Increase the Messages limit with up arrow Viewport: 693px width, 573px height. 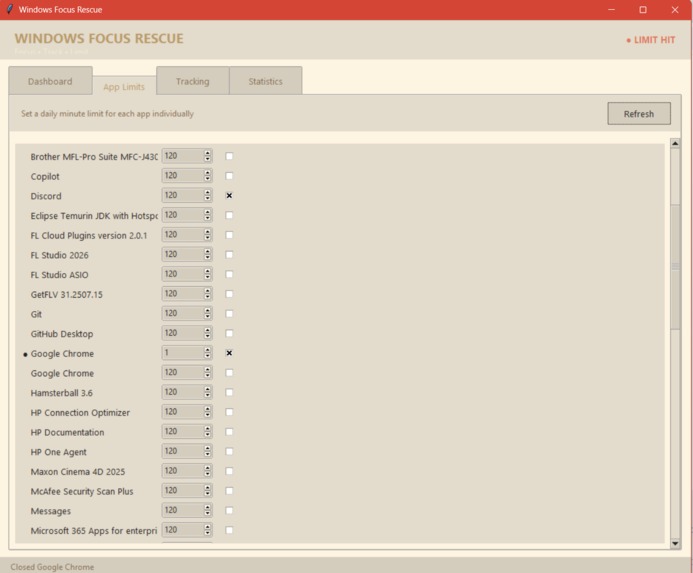click(x=207, y=507)
